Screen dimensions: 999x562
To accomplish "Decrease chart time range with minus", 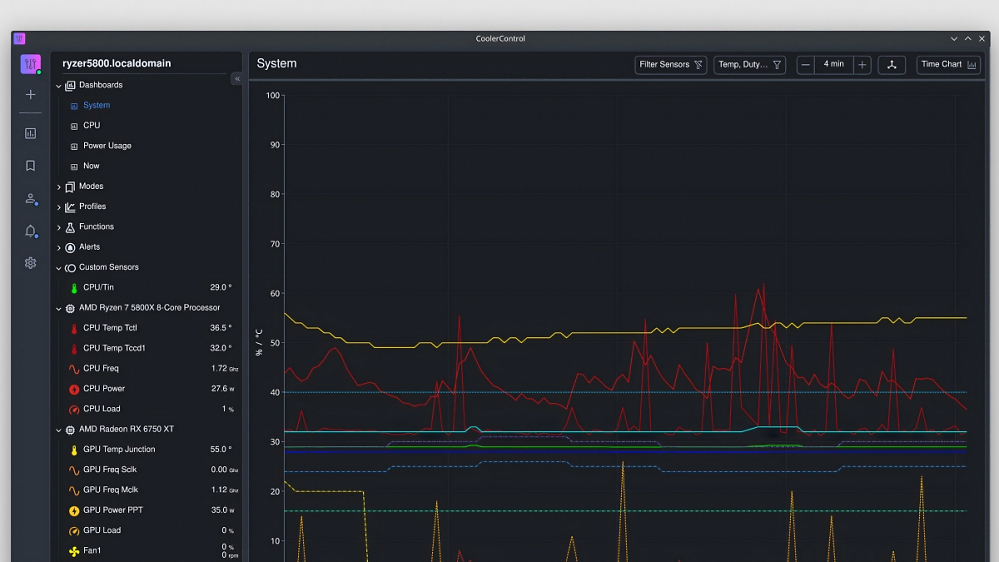I will click(x=805, y=64).
